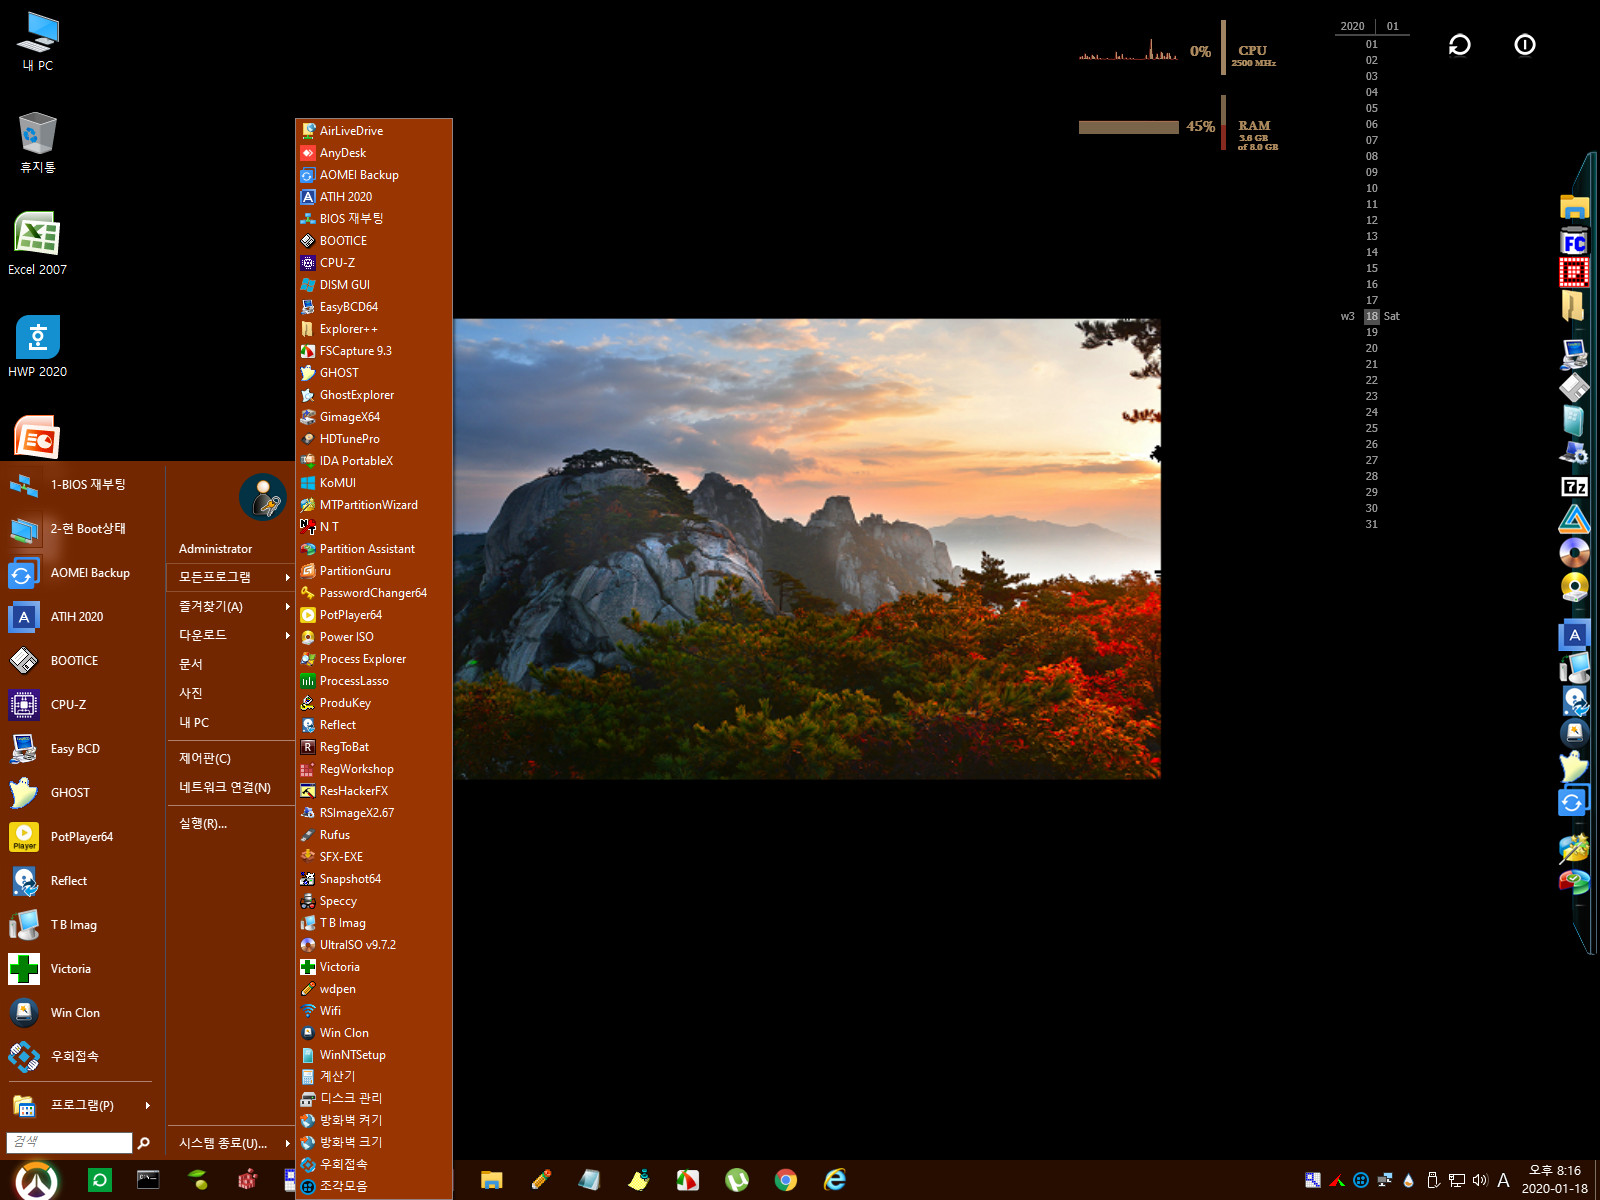Open the folder icon in right dock
1600x1200 pixels.
coord(1575,208)
